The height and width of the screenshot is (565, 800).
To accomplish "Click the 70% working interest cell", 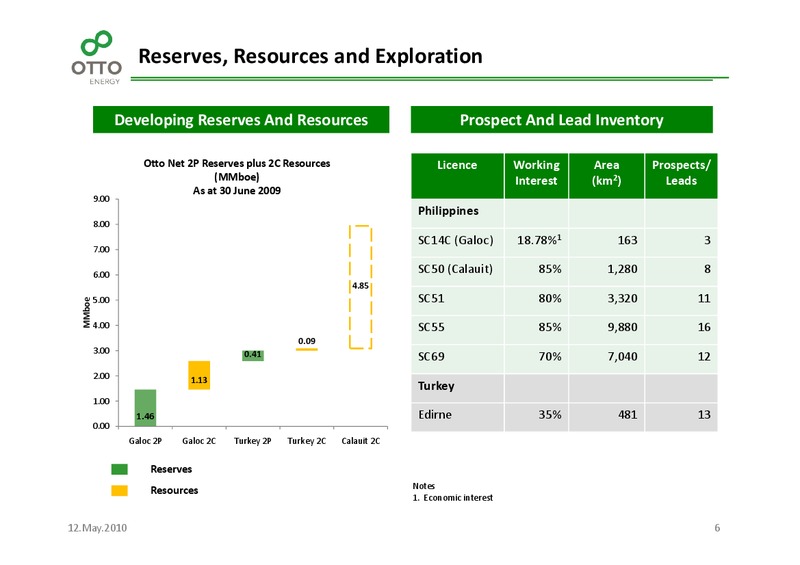I will tap(536, 358).
